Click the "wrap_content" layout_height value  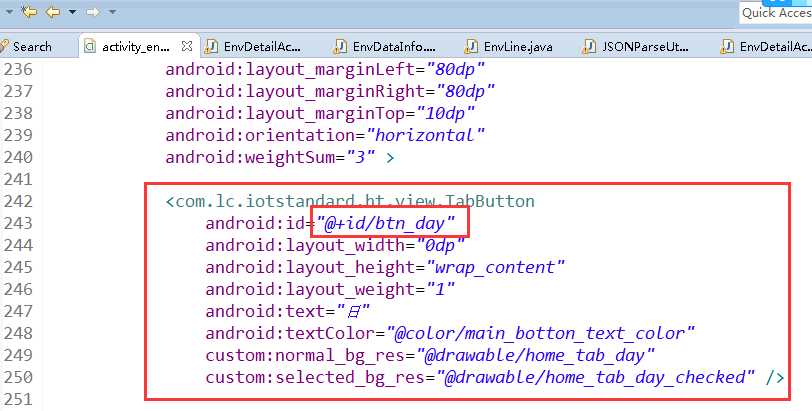(495, 267)
